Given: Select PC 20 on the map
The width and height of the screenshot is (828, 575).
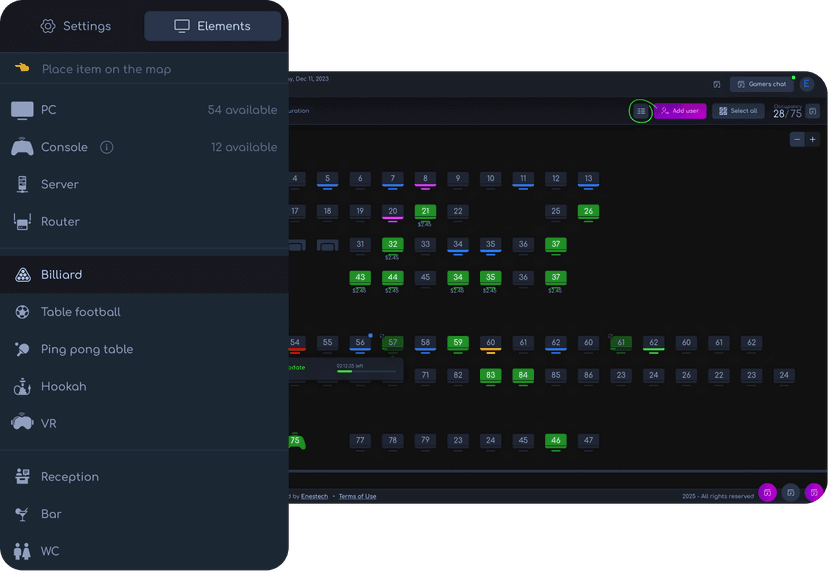Looking at the screenshot, I should (x=392, y=212).
